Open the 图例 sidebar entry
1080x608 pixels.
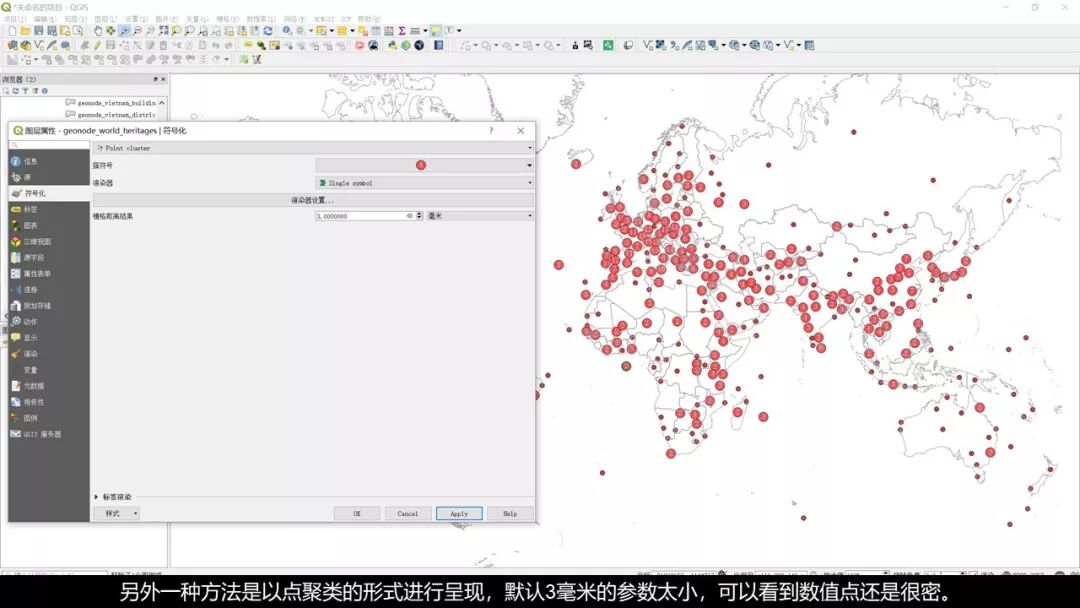tap(49, 418)
